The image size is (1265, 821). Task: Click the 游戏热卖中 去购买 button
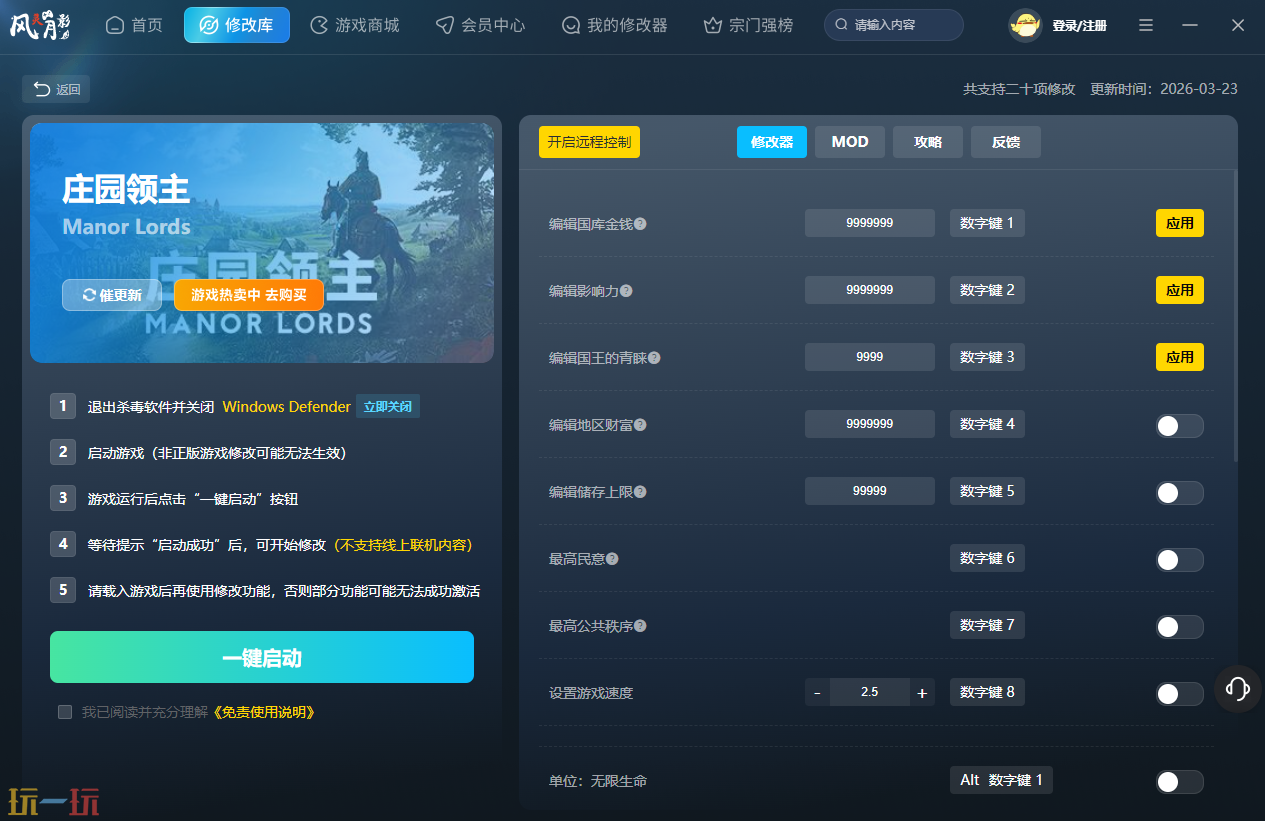pyautogui.click(x=249, y=295)
